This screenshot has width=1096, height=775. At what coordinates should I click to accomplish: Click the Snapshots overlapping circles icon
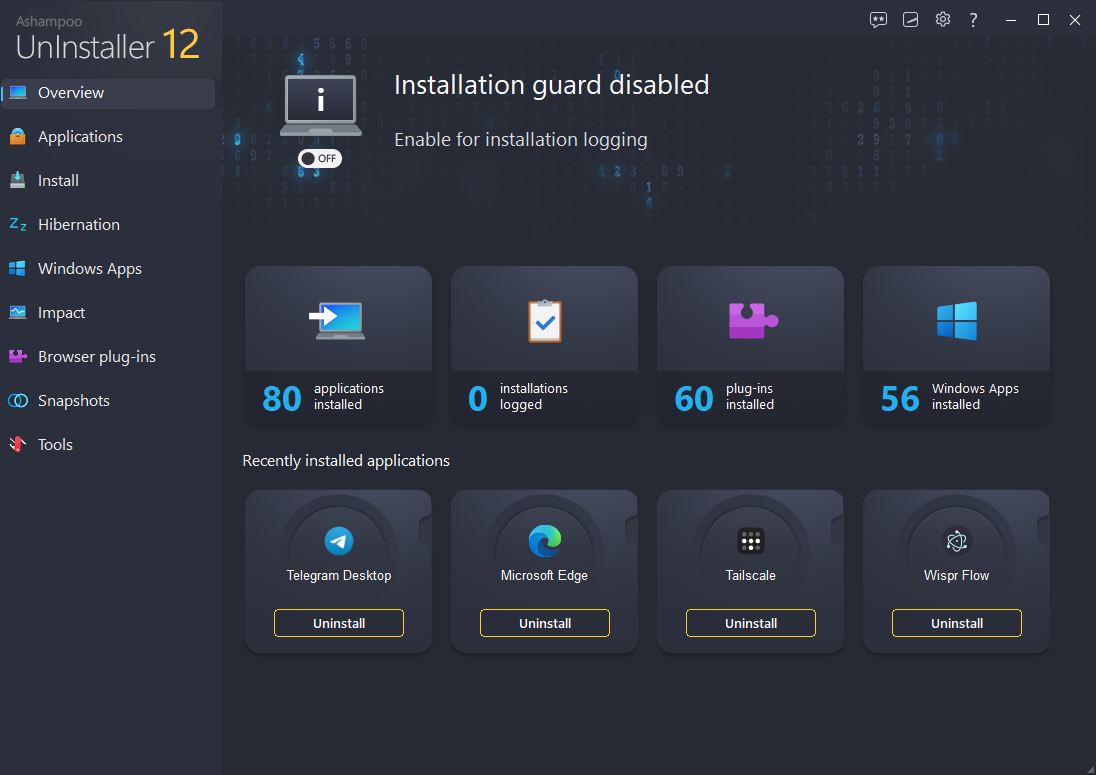18,401
